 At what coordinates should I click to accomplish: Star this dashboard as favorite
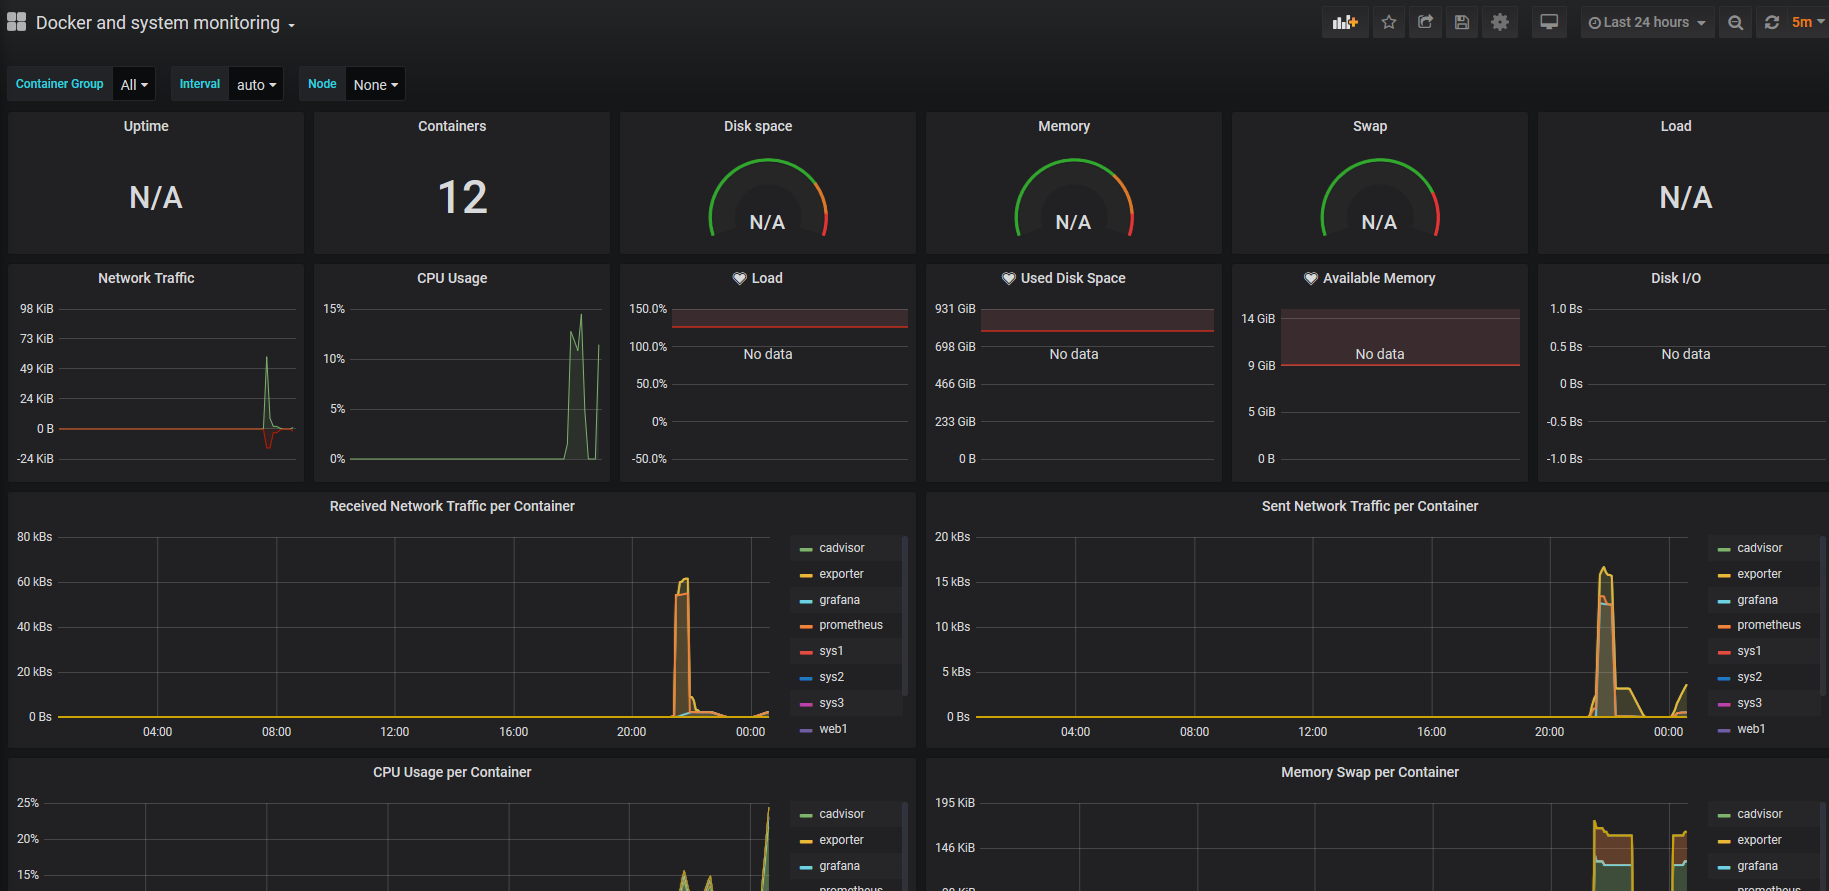point(1389,22)
